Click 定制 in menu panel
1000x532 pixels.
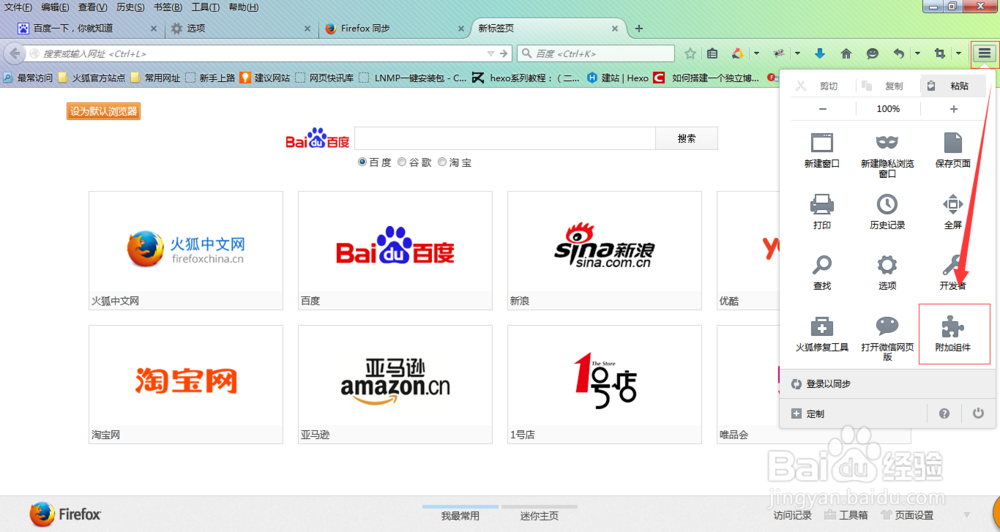[808, 413]
